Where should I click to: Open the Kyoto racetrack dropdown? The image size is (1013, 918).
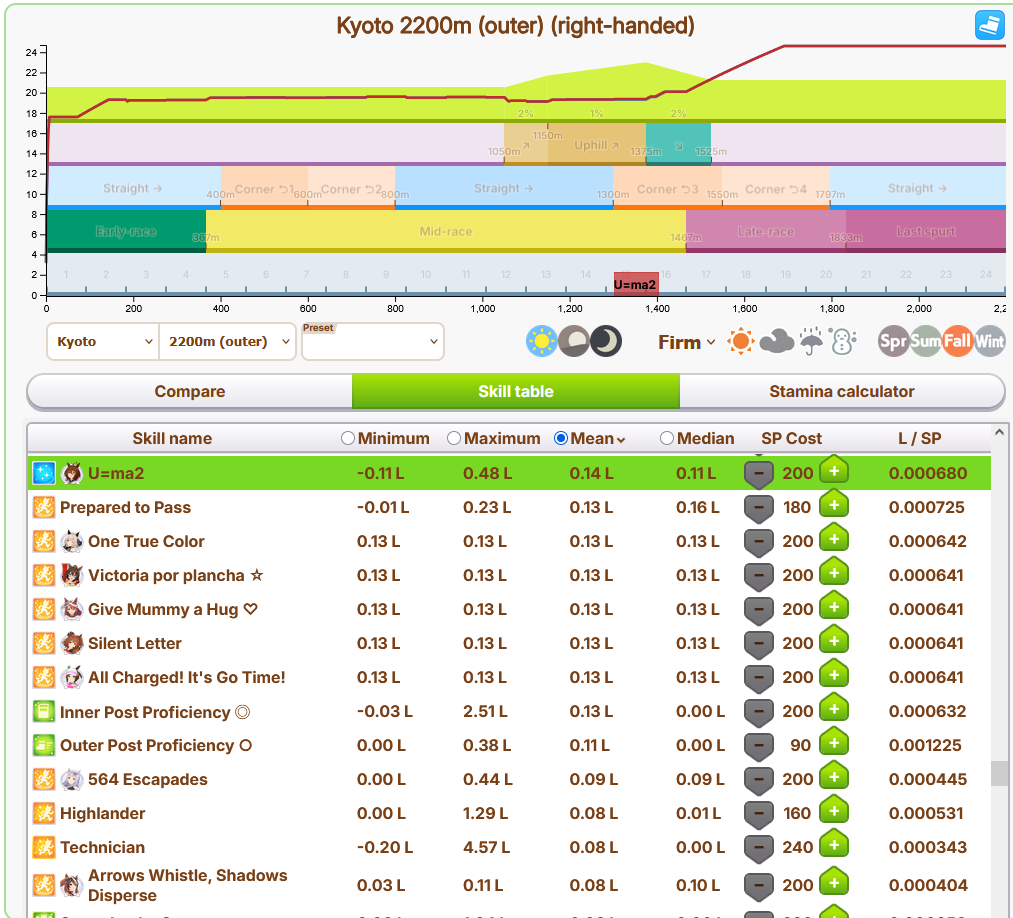point(103,341)
